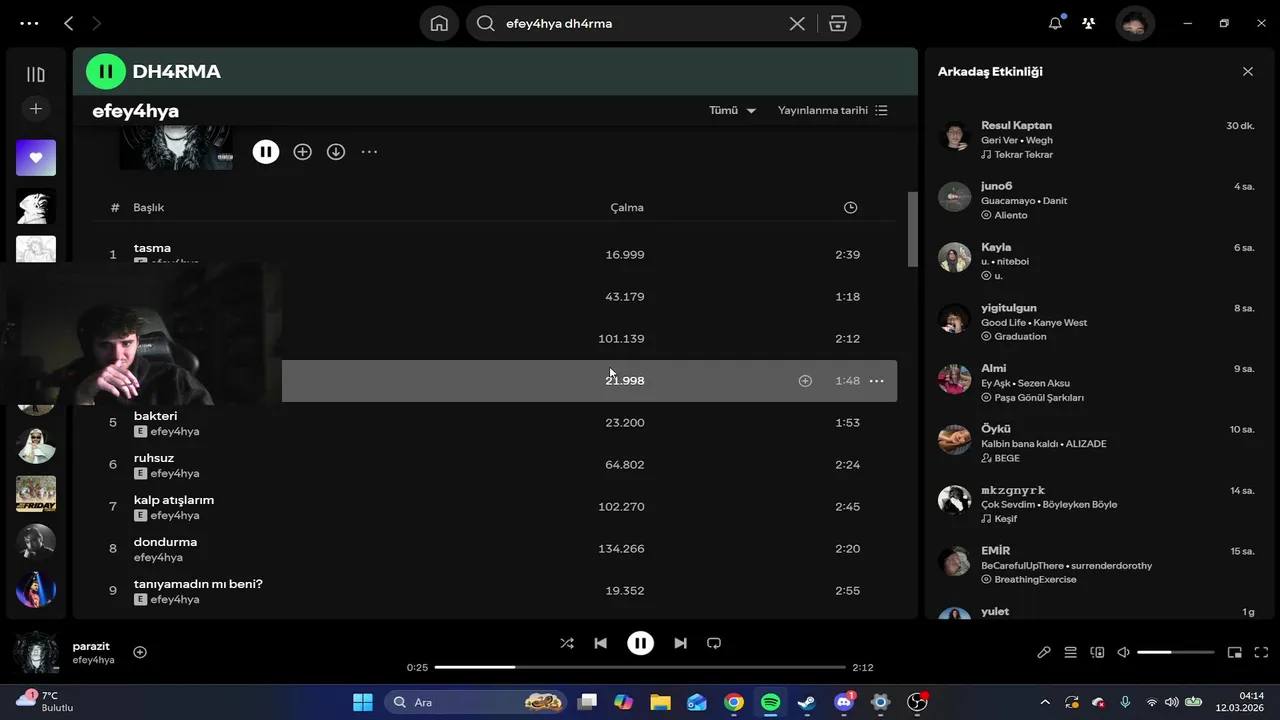Clear the search field text
Screen dimensions: 1280x720
797,23
